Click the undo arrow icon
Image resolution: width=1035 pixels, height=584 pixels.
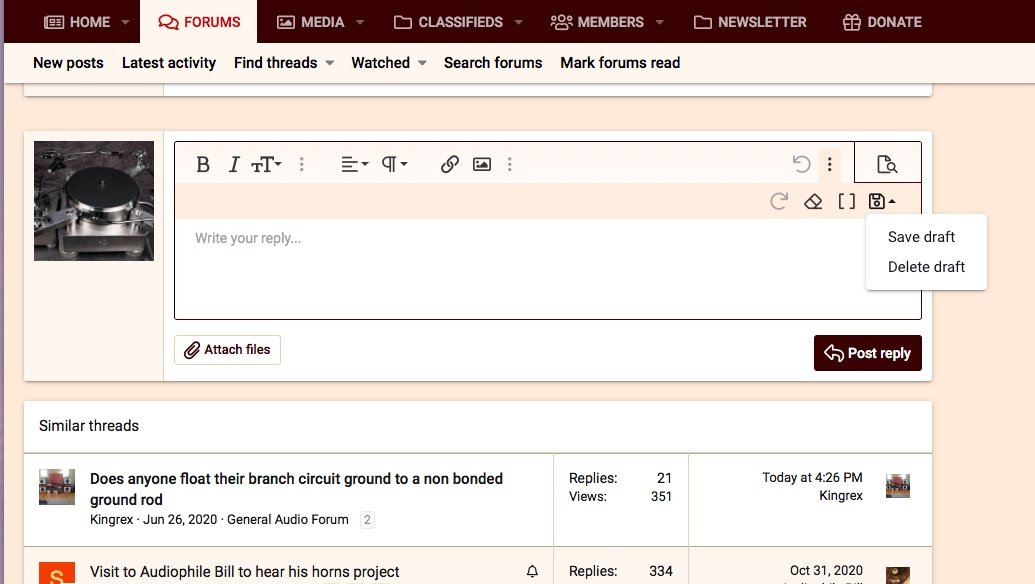[800, 164]
